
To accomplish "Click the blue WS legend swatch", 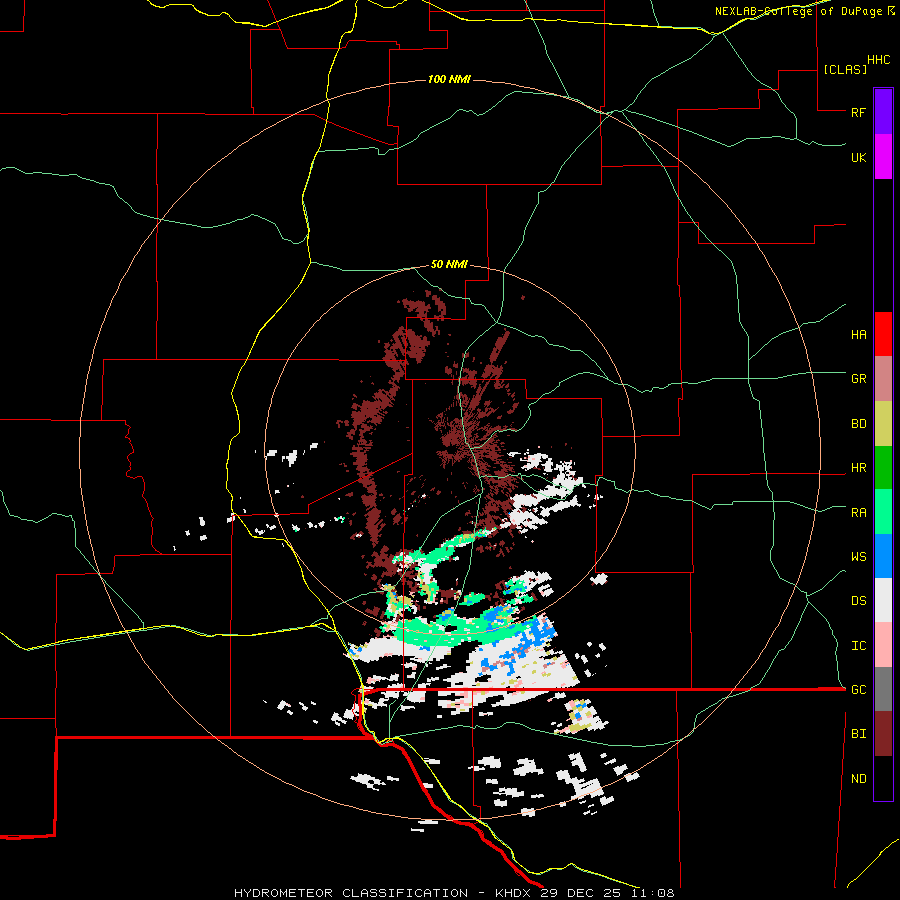I will (x=883, y=556).
